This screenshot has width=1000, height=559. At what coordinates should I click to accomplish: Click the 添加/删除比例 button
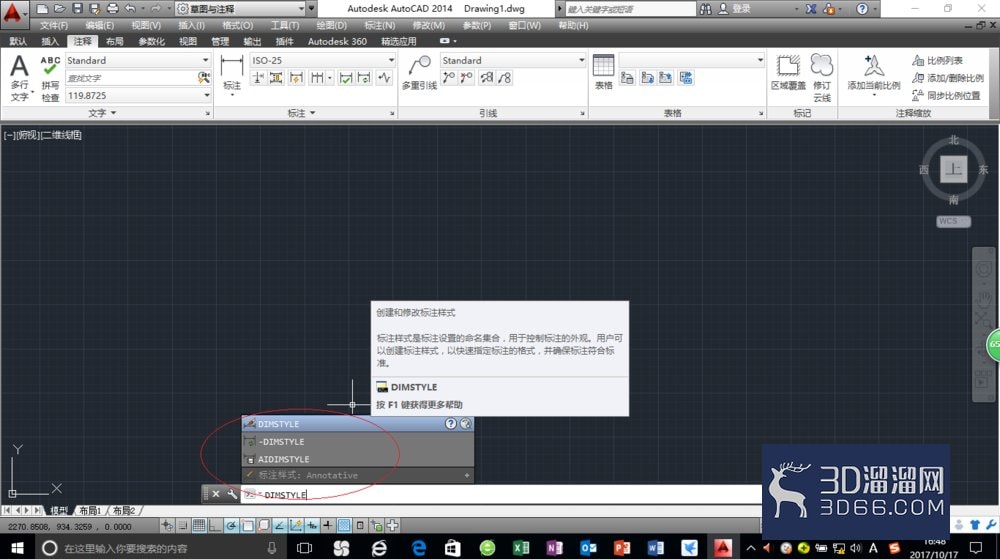(x=948, y=78)
